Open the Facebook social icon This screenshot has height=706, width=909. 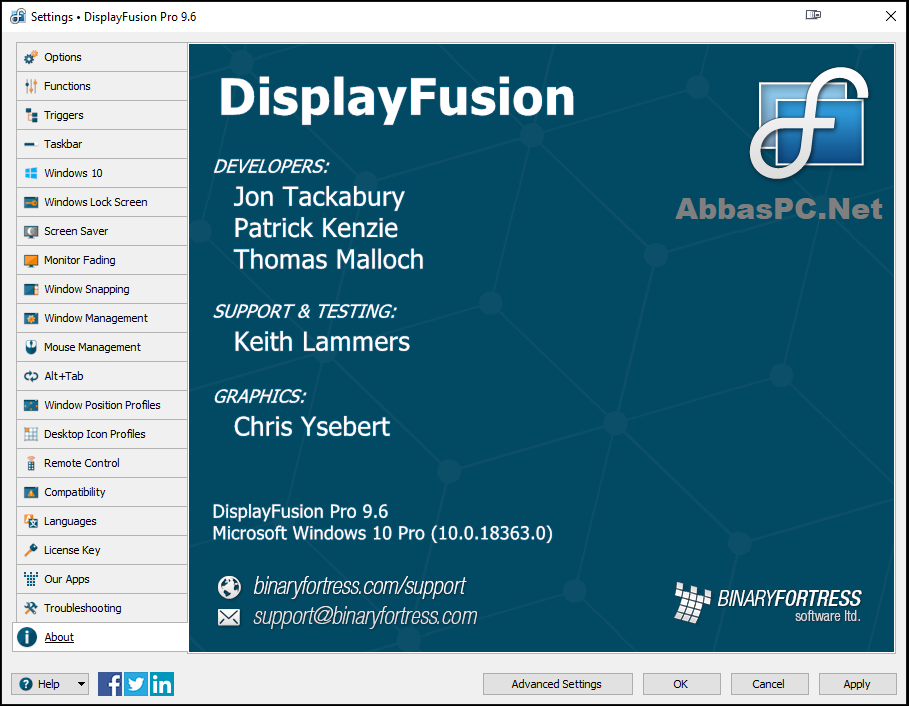(110, 684)
